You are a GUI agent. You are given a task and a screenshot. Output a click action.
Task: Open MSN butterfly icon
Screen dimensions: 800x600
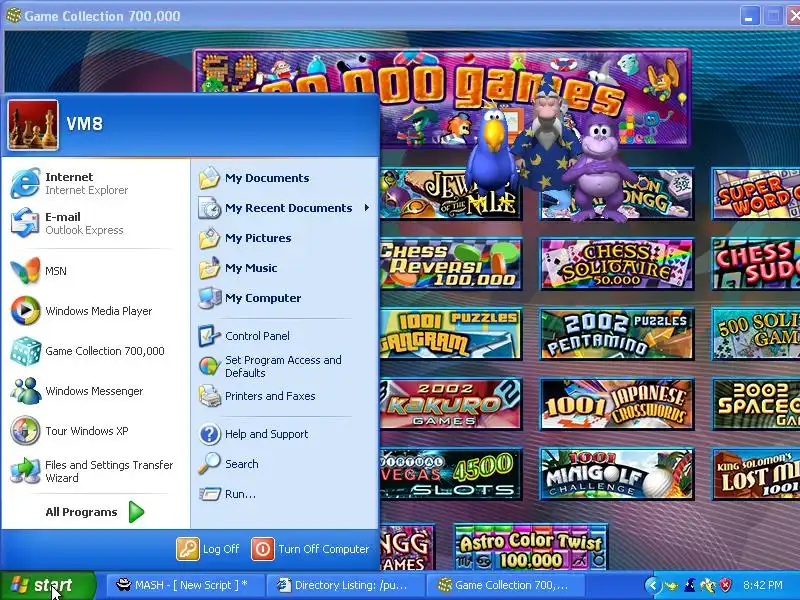(x=25, y=271)
